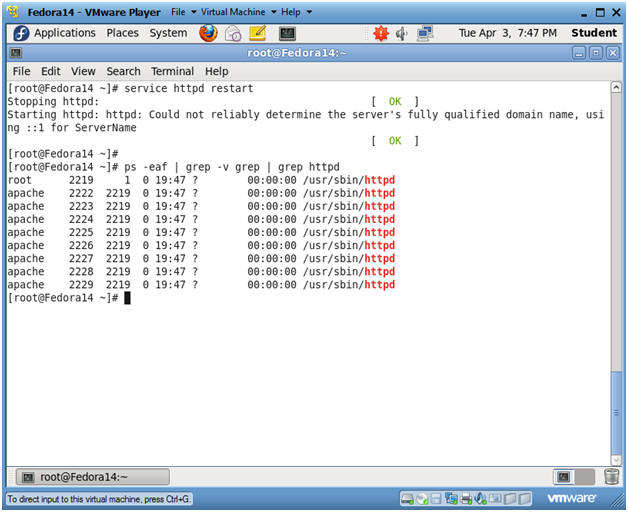Select root@Fedora14 taskbar window button
Viewport: 628px width, 512px height.
(x=93, y=477)
